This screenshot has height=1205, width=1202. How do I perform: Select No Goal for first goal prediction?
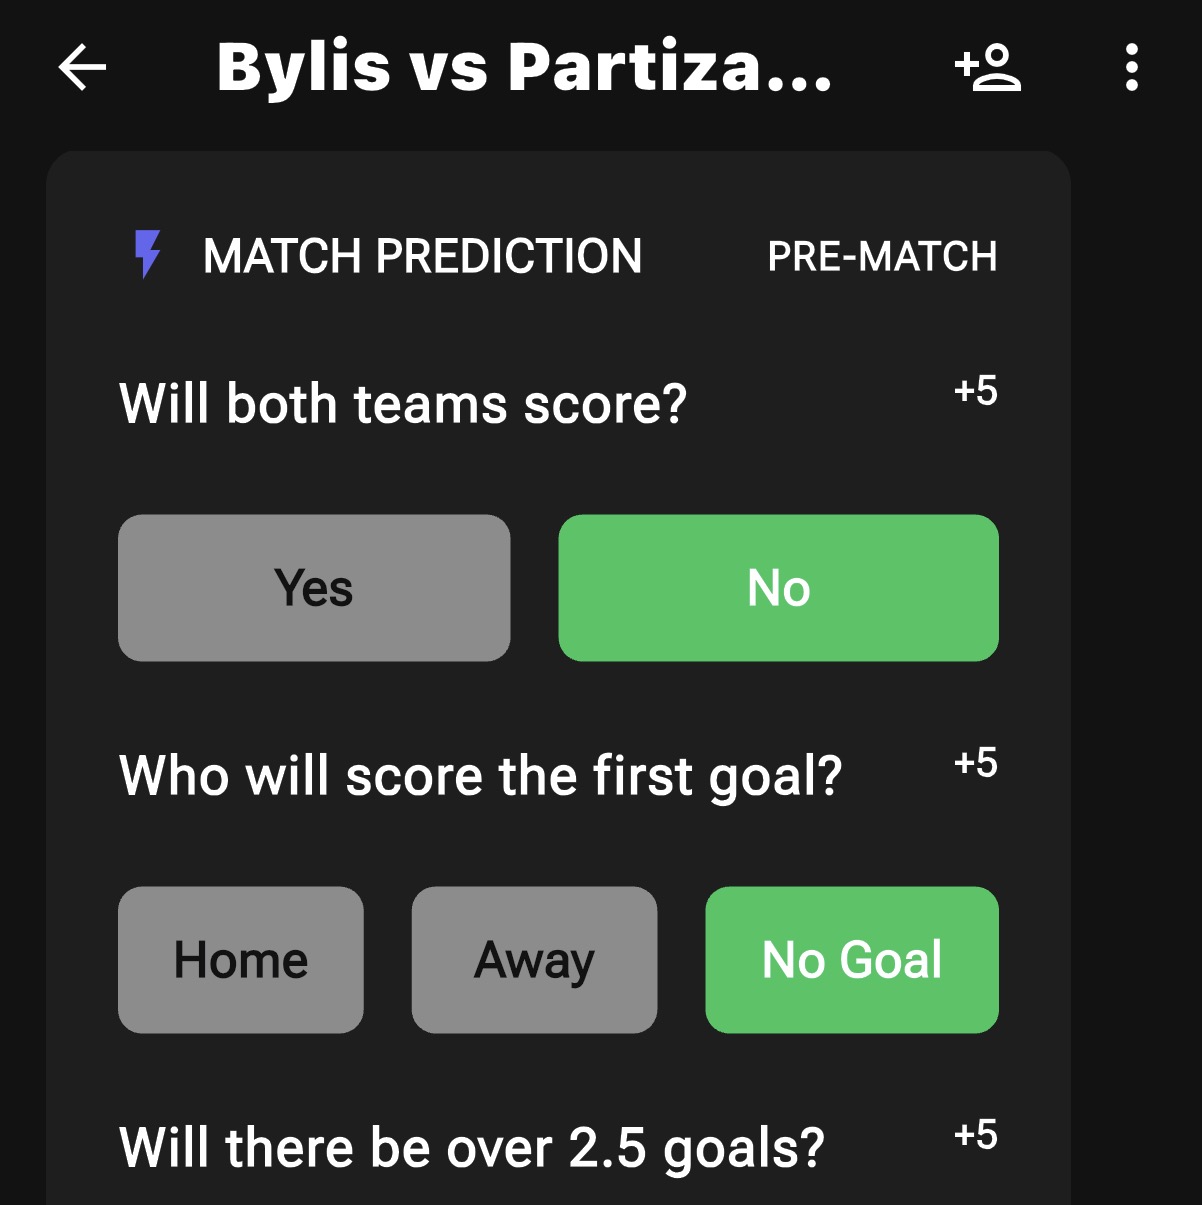pos(851,960)
